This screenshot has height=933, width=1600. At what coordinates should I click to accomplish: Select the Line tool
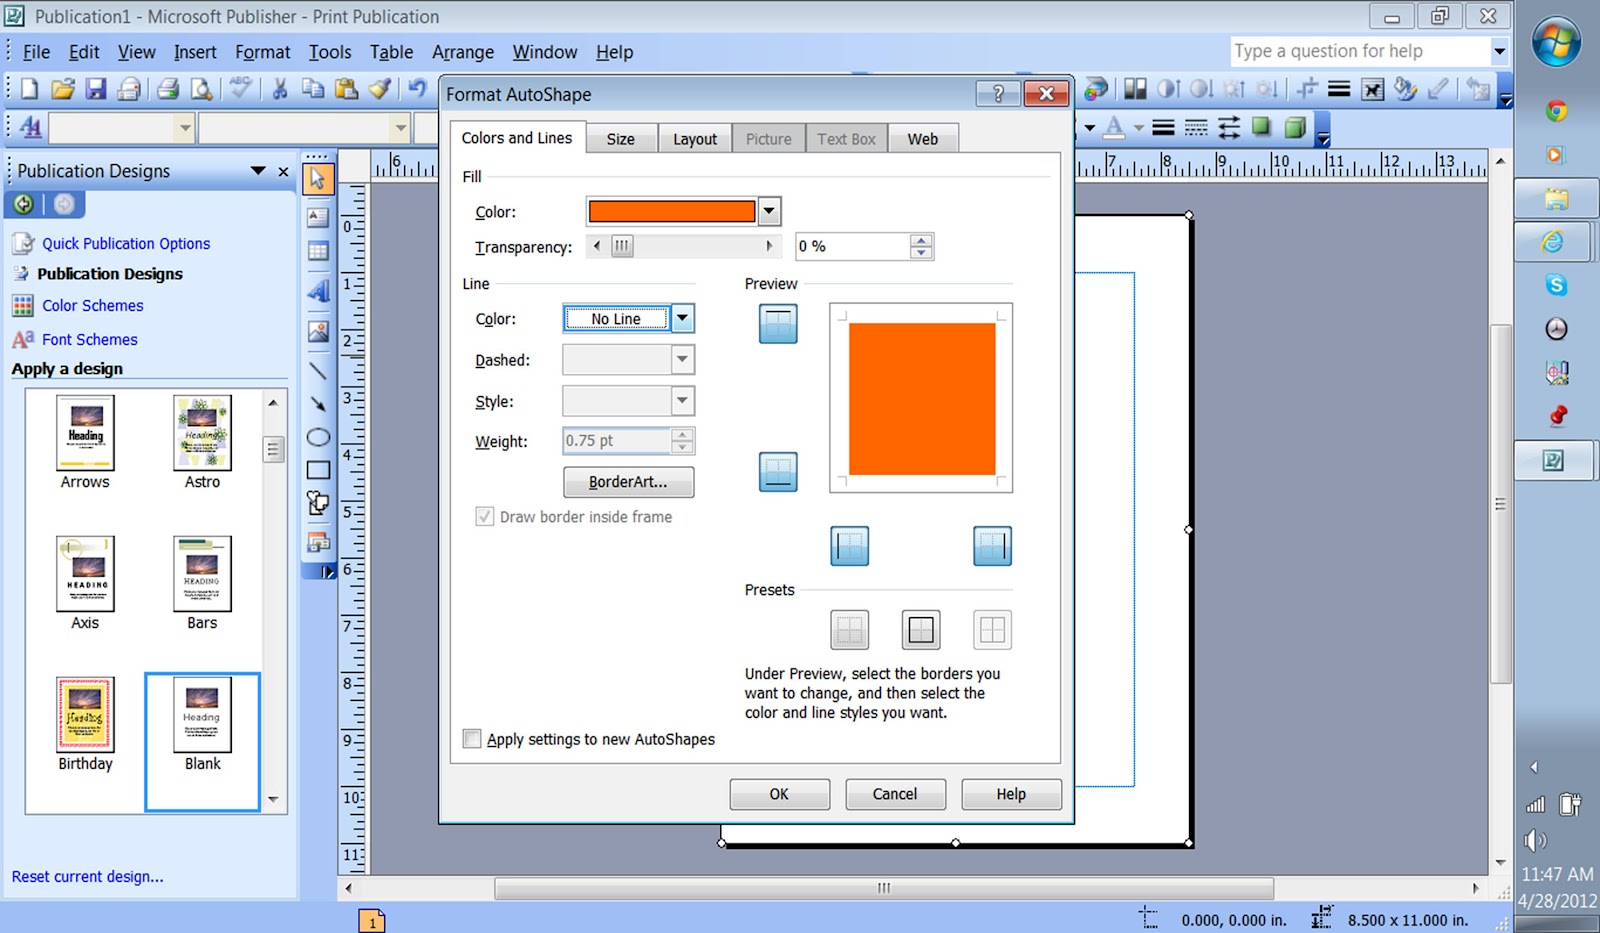[318, 371]
